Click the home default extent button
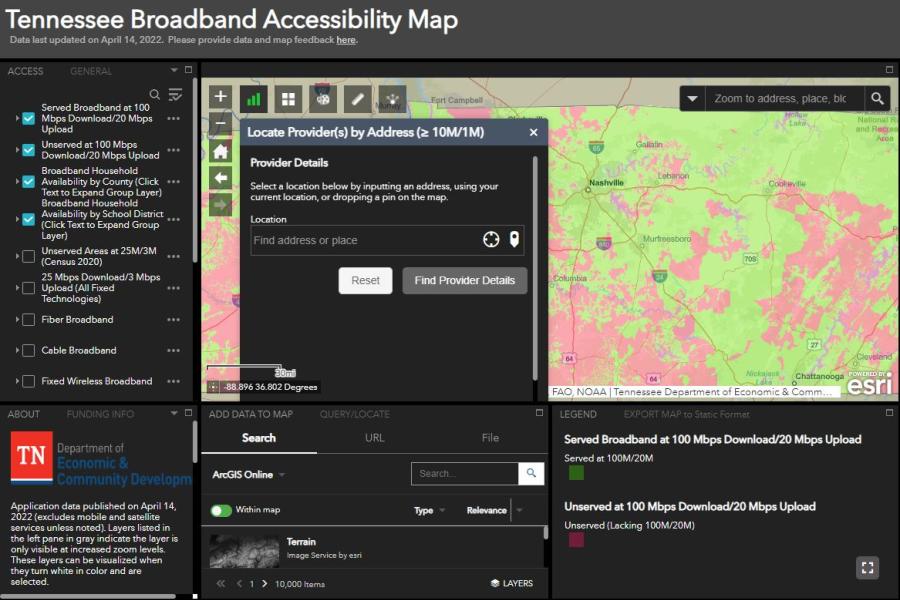 point(221,151)
